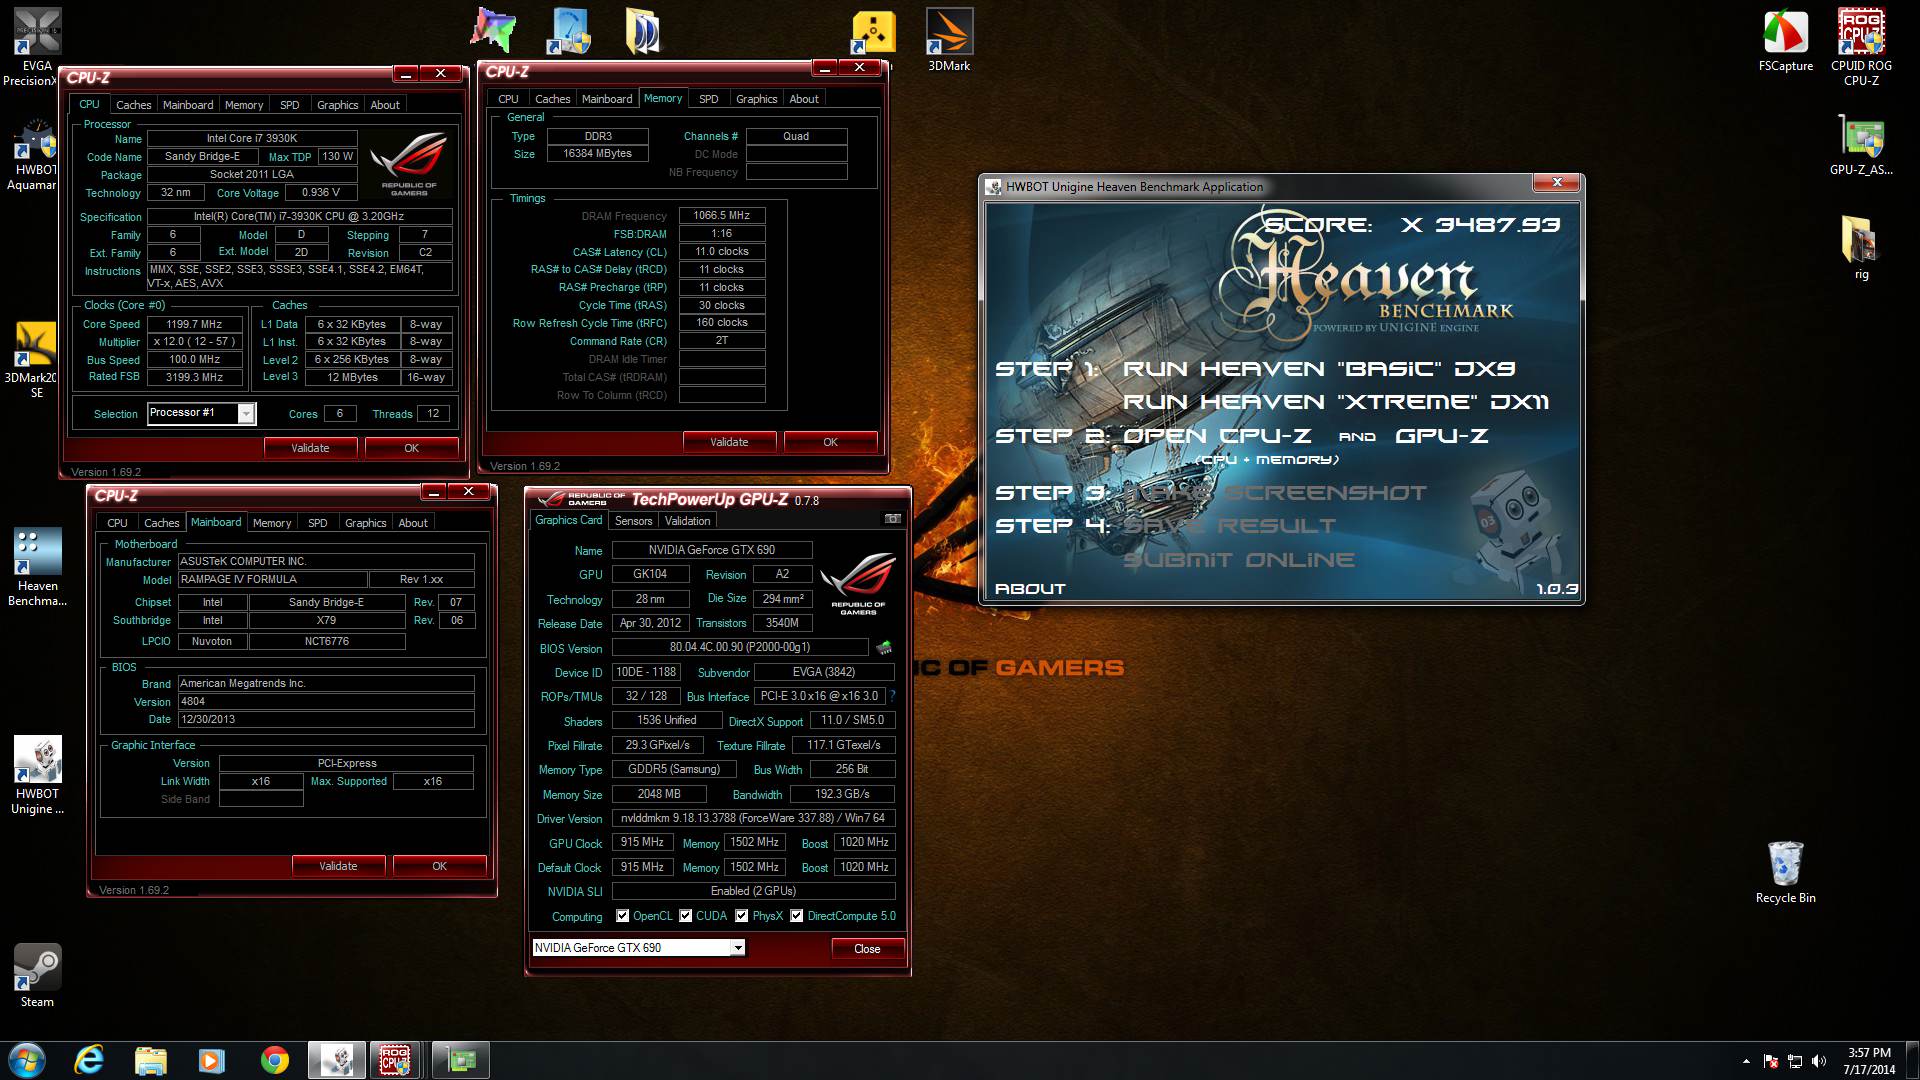Open About tab in CPU-Z processor window
The height and width of the screenshot is (1080, 1920).
pyautogui.click(x=385, y=105)
